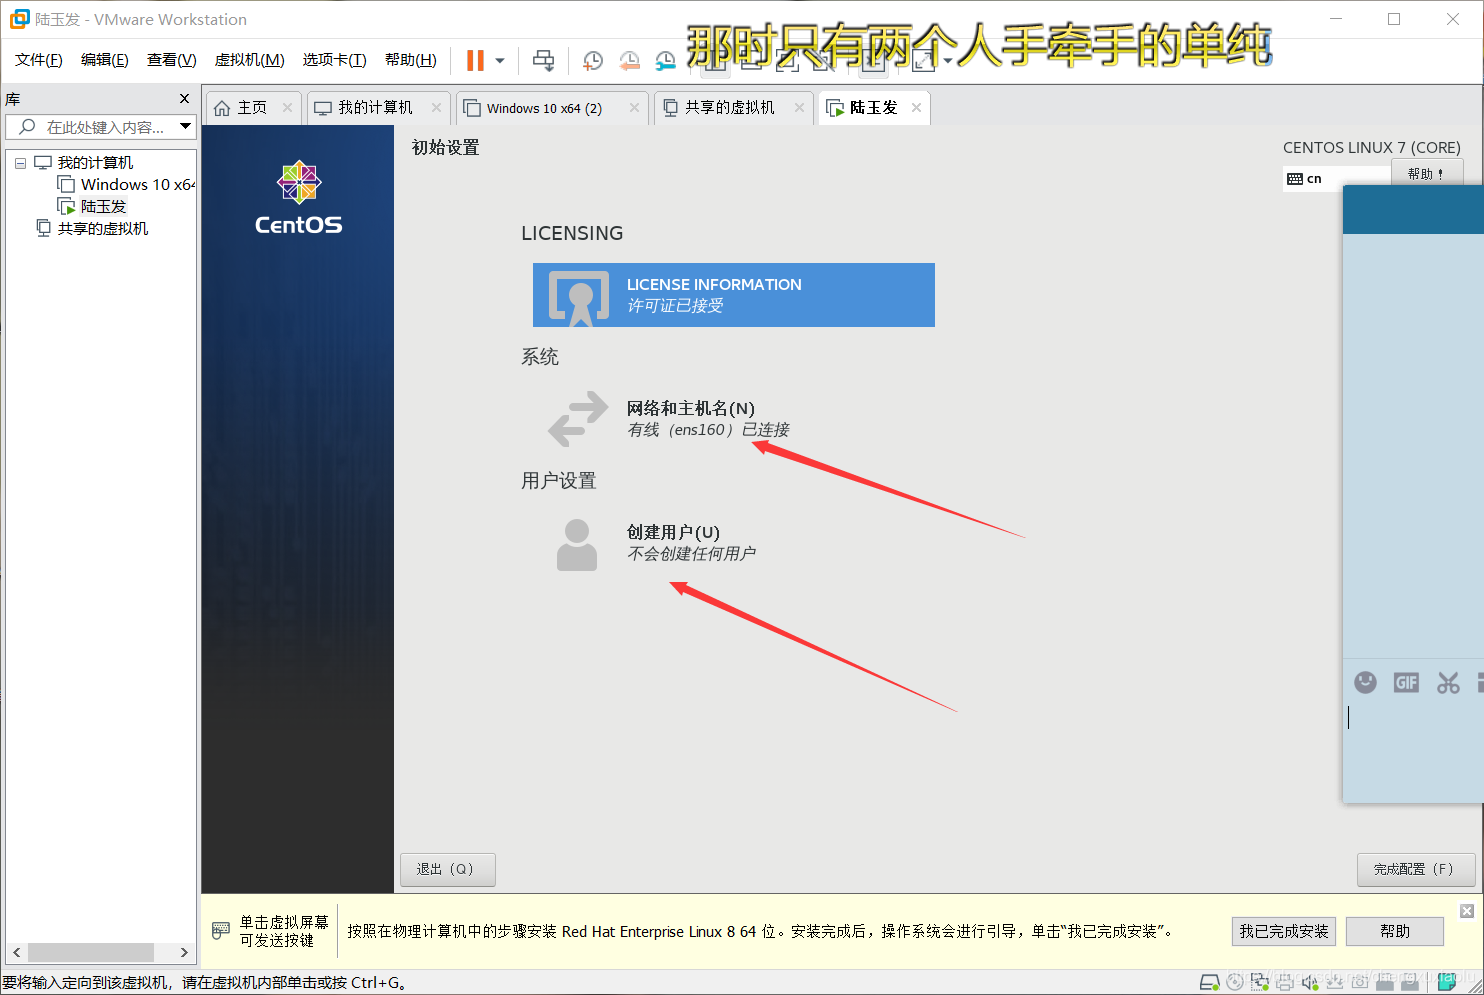Select 我的计算机 in the library tree

95,163
